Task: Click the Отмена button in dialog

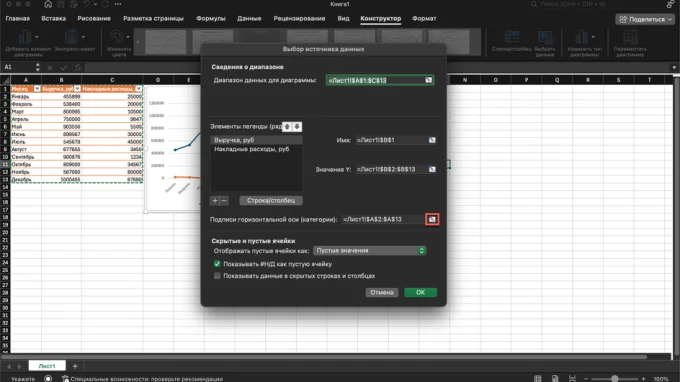Action: (x=382, y=292)
